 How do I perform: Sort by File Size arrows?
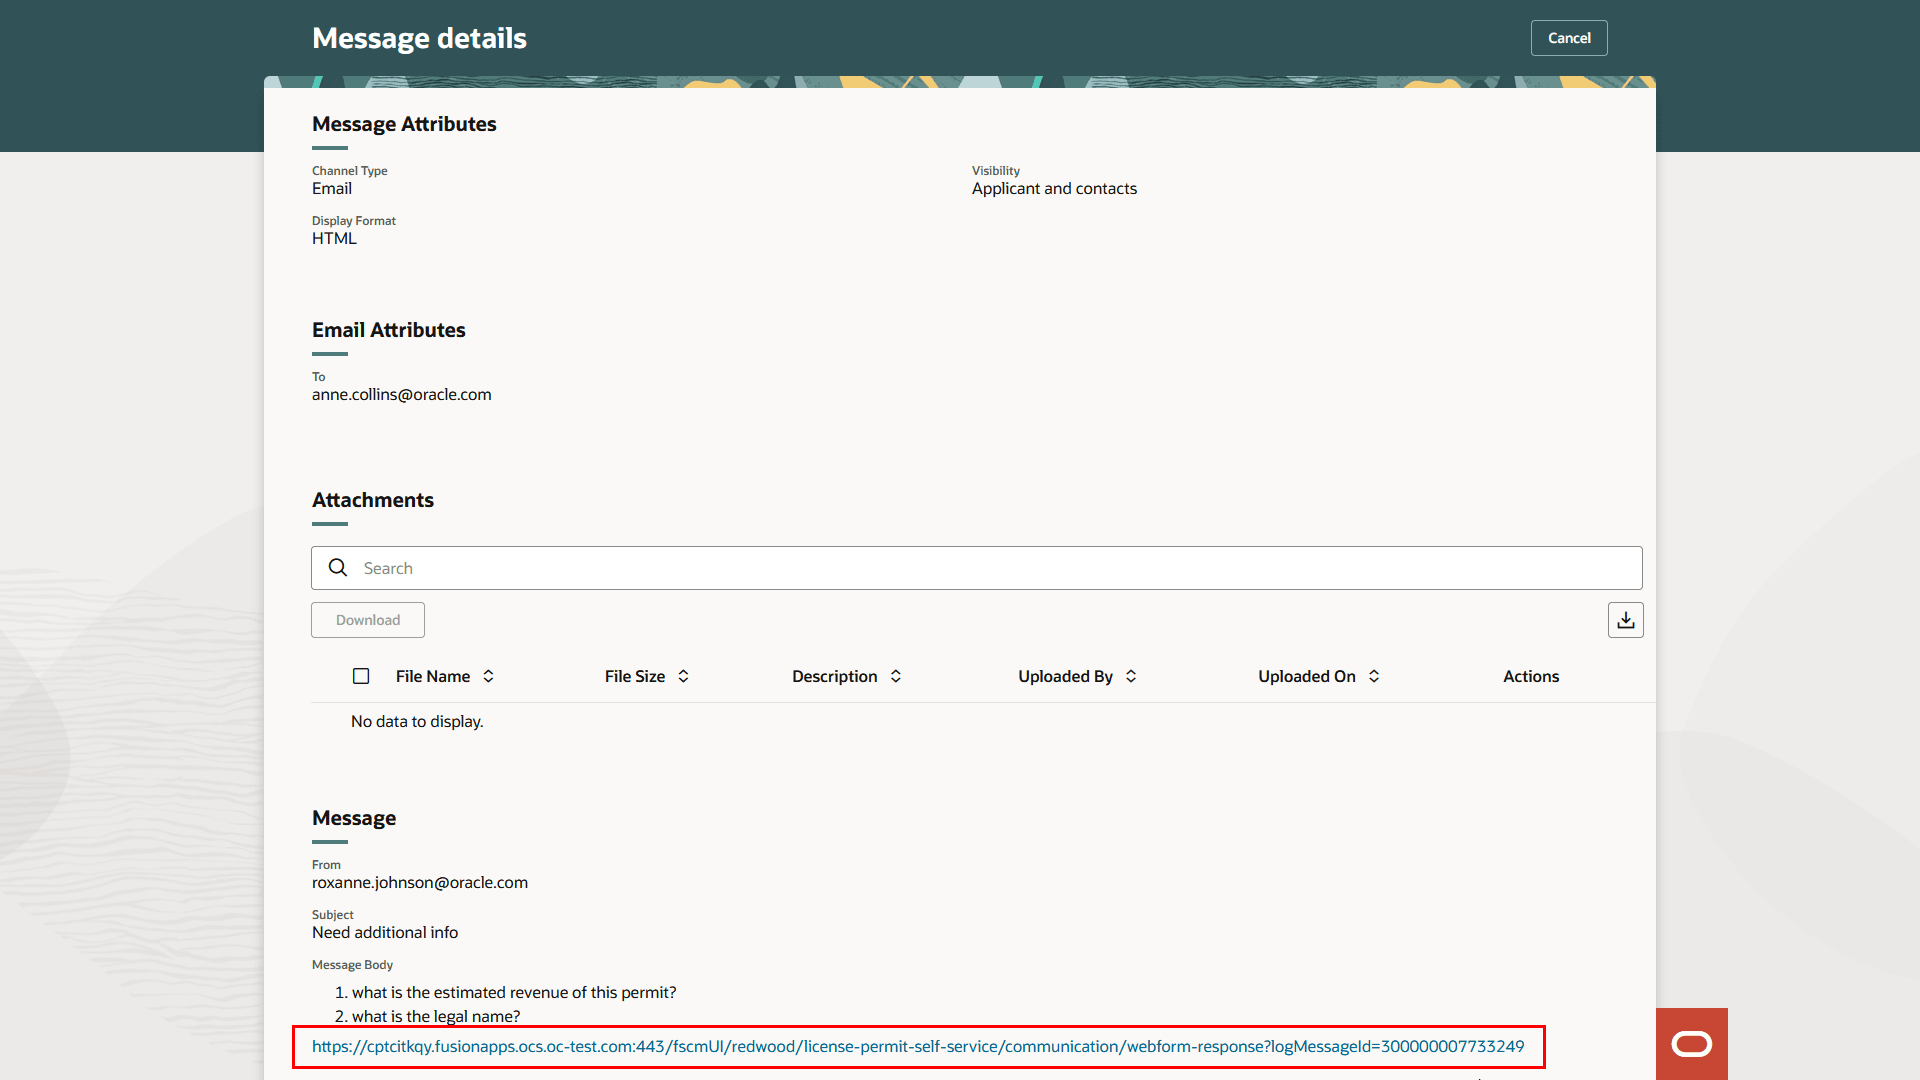click(x=683, y=676)
